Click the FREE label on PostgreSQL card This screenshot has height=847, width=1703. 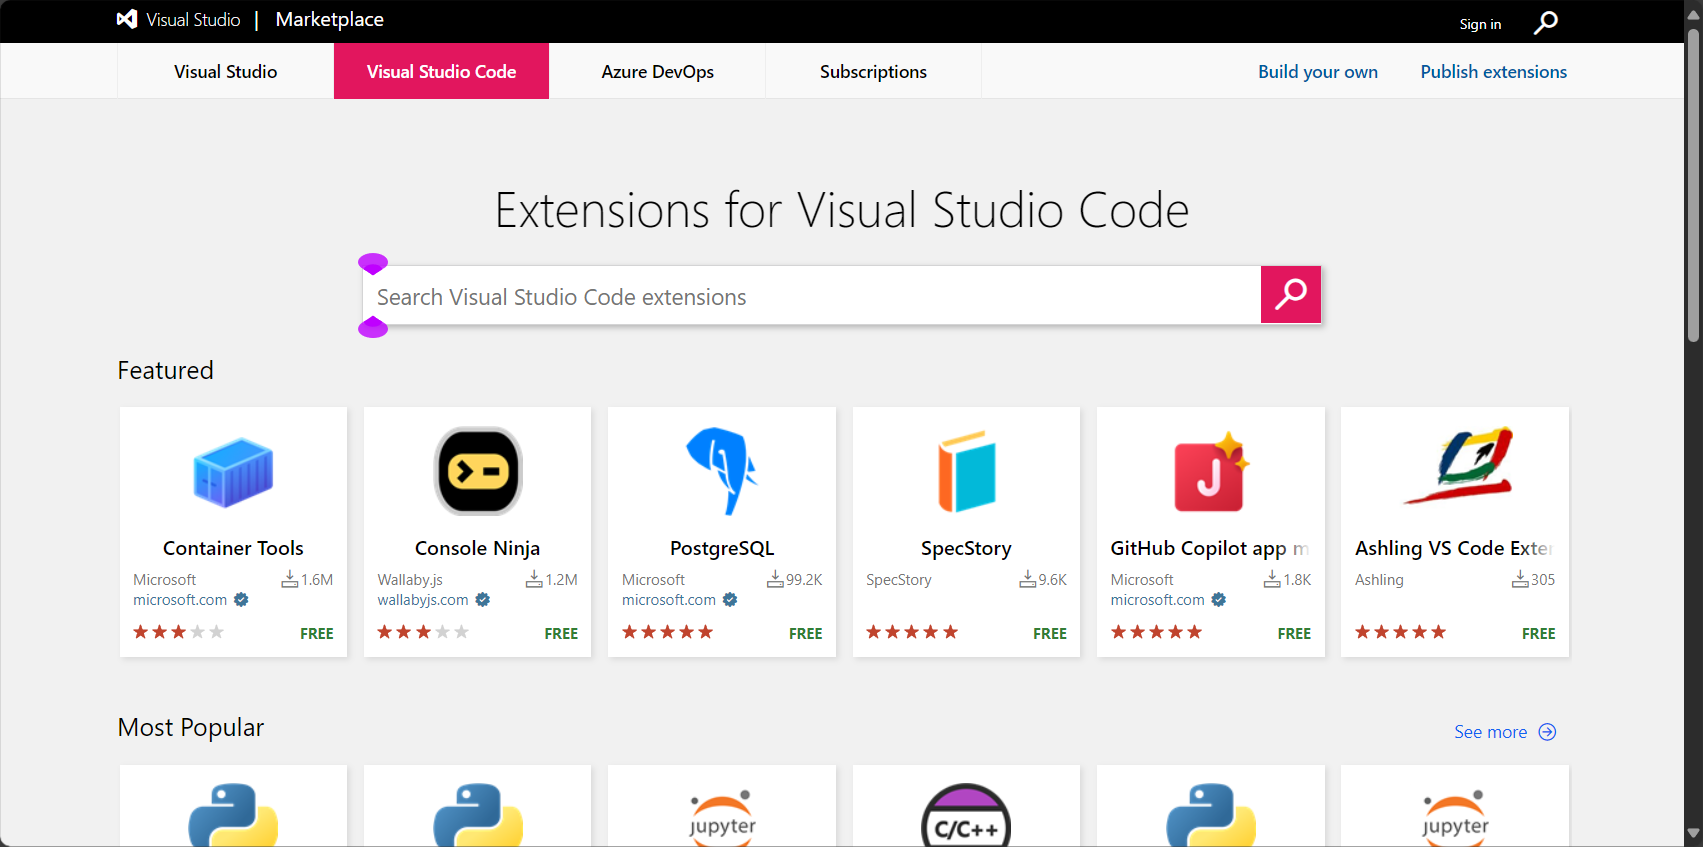click(805, 634)
